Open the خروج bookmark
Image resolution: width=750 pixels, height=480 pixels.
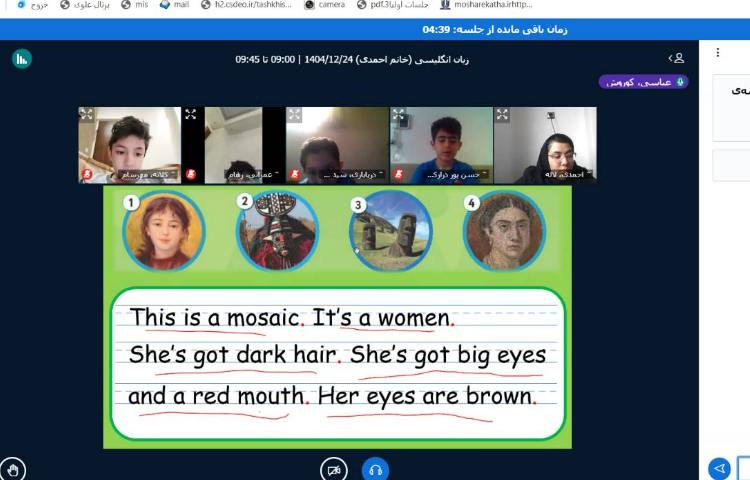[33, 5]
